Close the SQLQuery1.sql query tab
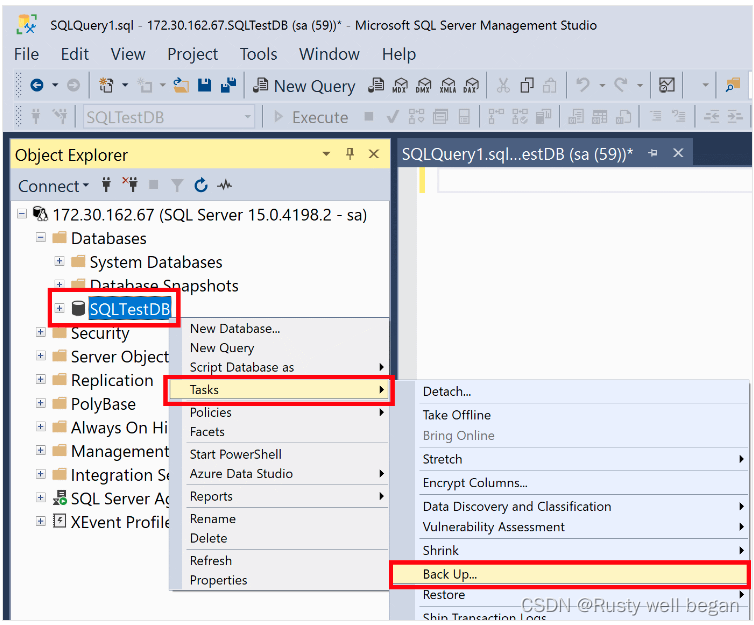 (678, 153)
